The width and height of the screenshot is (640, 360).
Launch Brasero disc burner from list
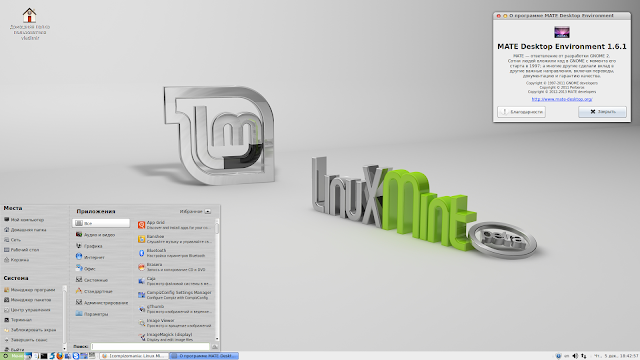176,267
